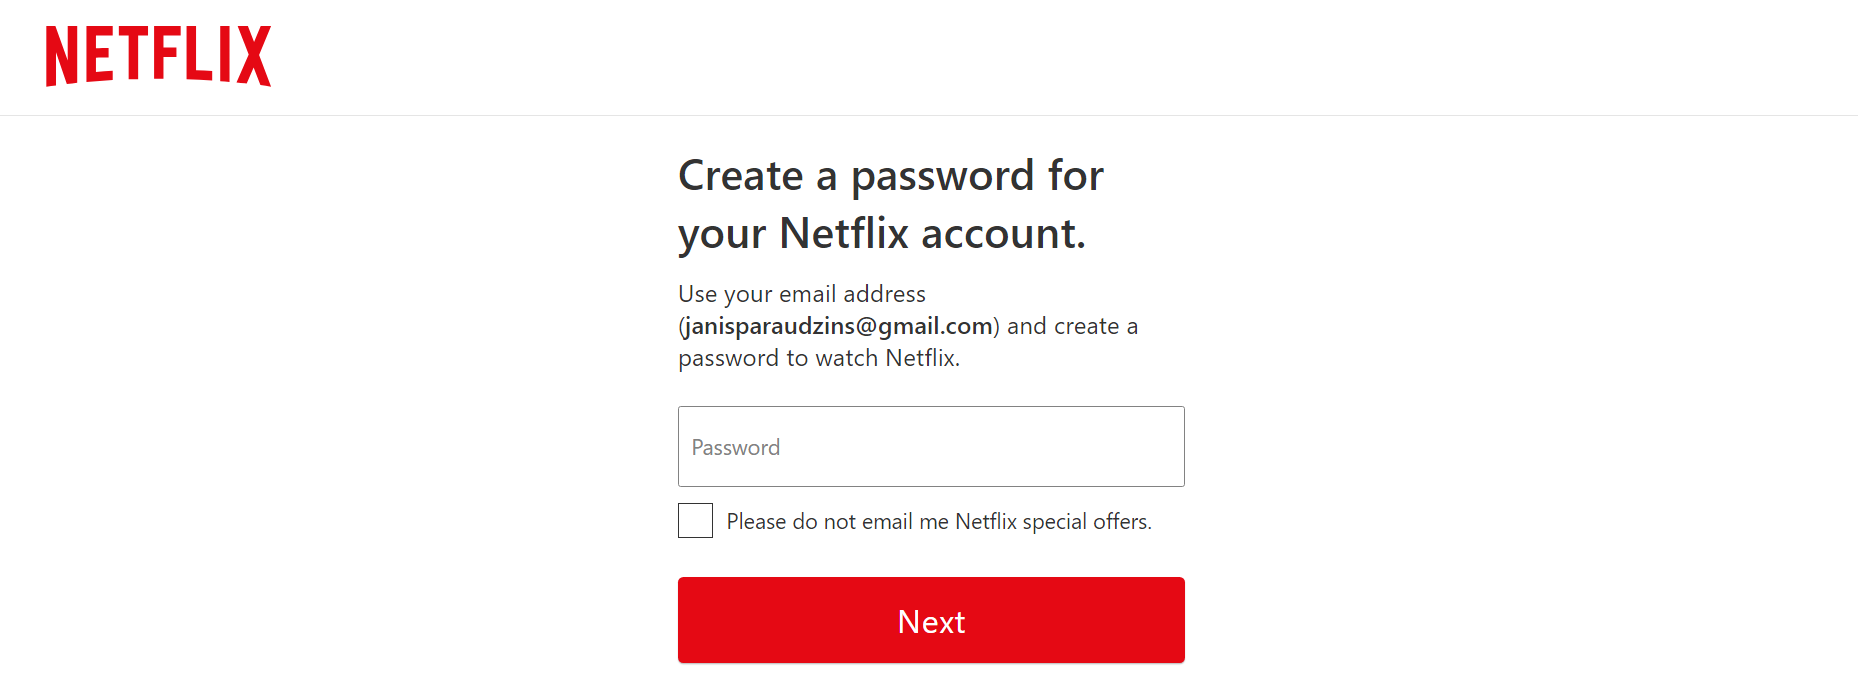This screenshot has height=699, width=1858.
Task: Click the red Netflix logo
Action: click(x=158, y=56)
